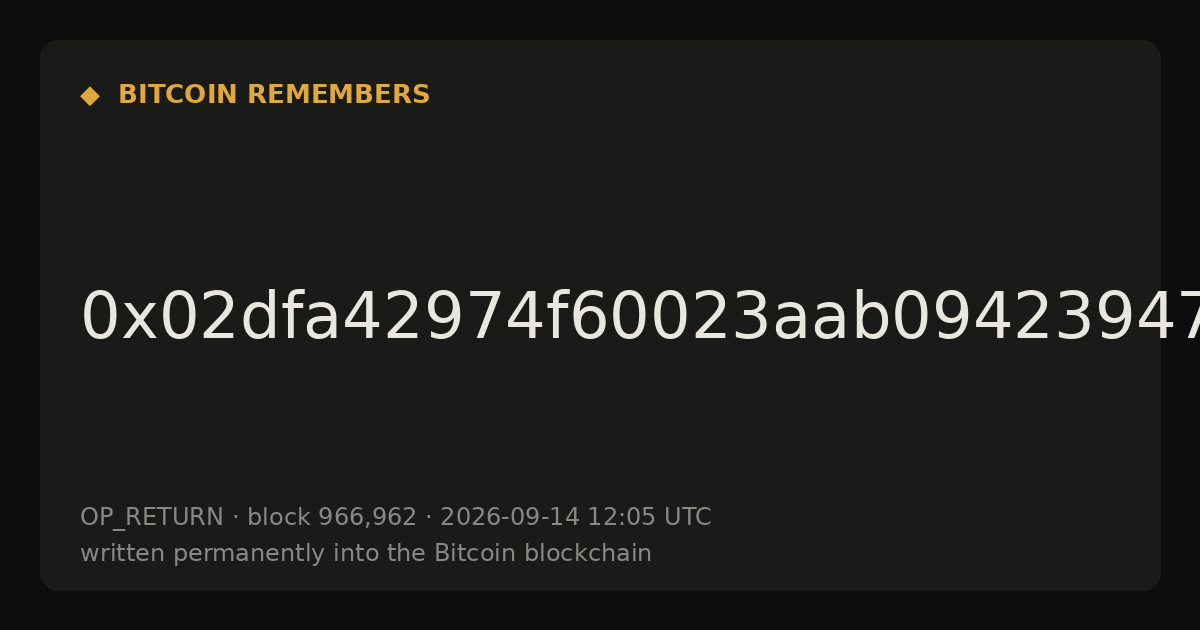
Task: Click the orange diamond icon
Action: coord(90,96)
